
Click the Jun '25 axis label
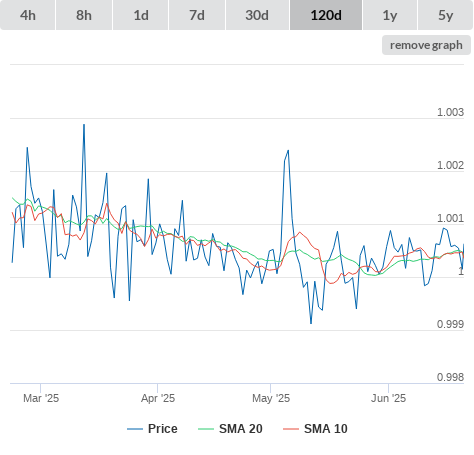pos(389,398)
